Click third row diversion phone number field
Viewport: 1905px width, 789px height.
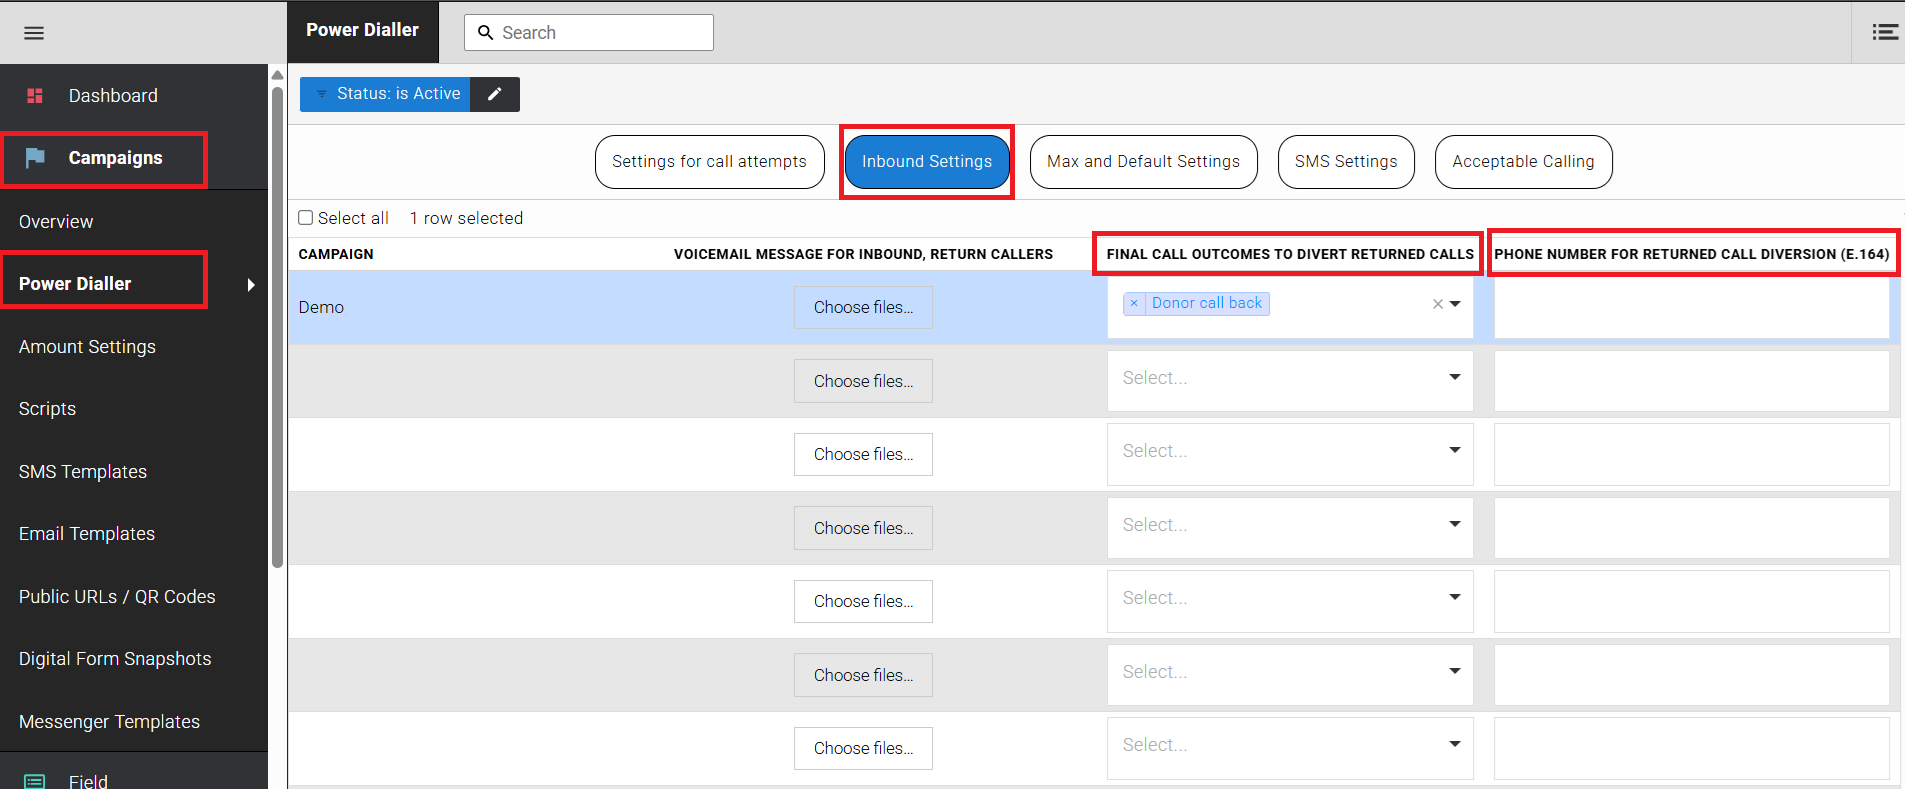coord(1692,455)
